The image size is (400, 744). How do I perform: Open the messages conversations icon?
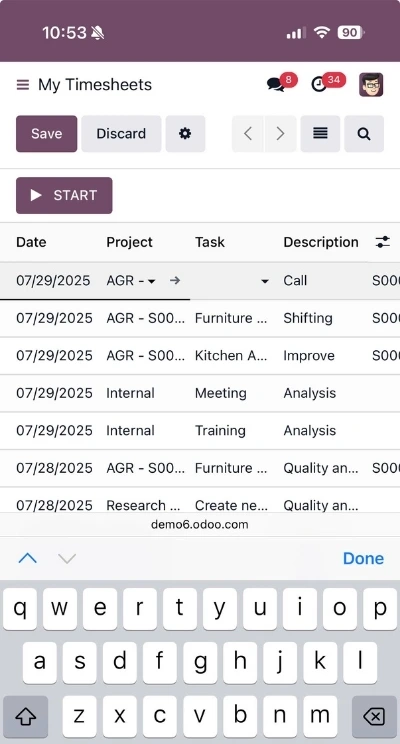point(276,85)
